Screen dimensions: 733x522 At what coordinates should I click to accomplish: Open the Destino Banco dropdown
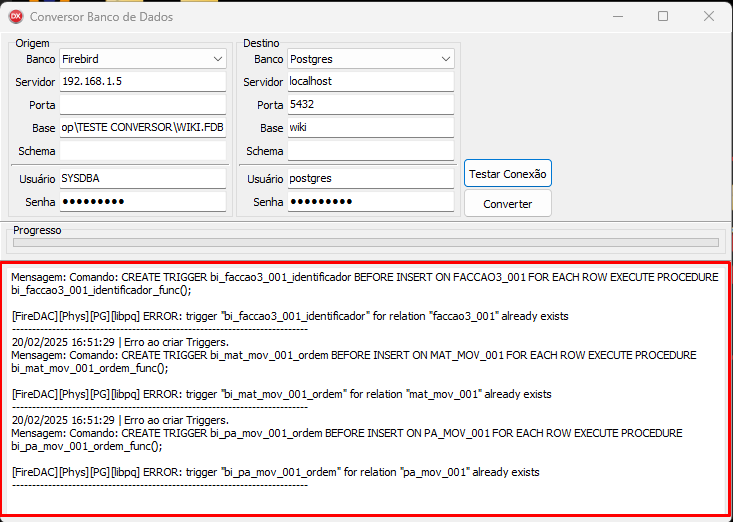(371, 59)
